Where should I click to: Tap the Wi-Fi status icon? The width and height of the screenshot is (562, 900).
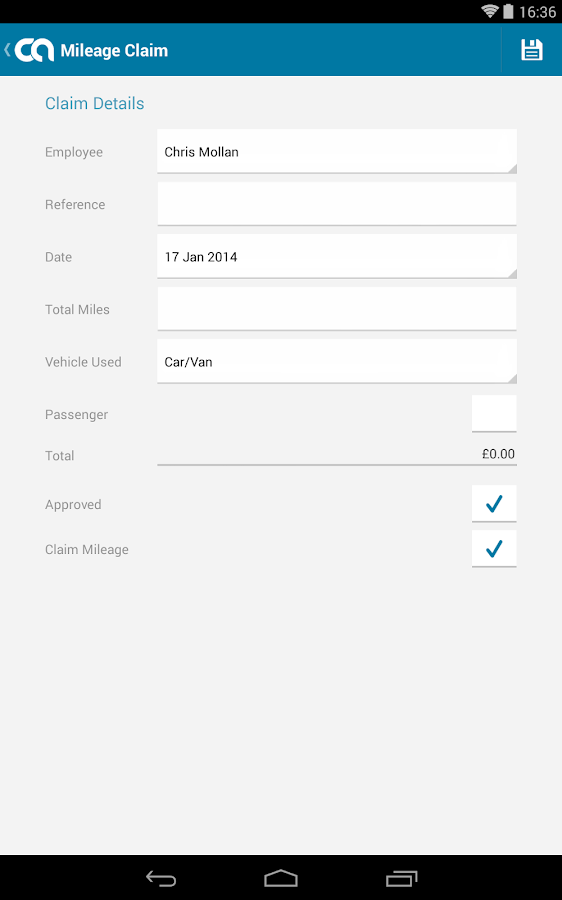[x=490, y=11]
